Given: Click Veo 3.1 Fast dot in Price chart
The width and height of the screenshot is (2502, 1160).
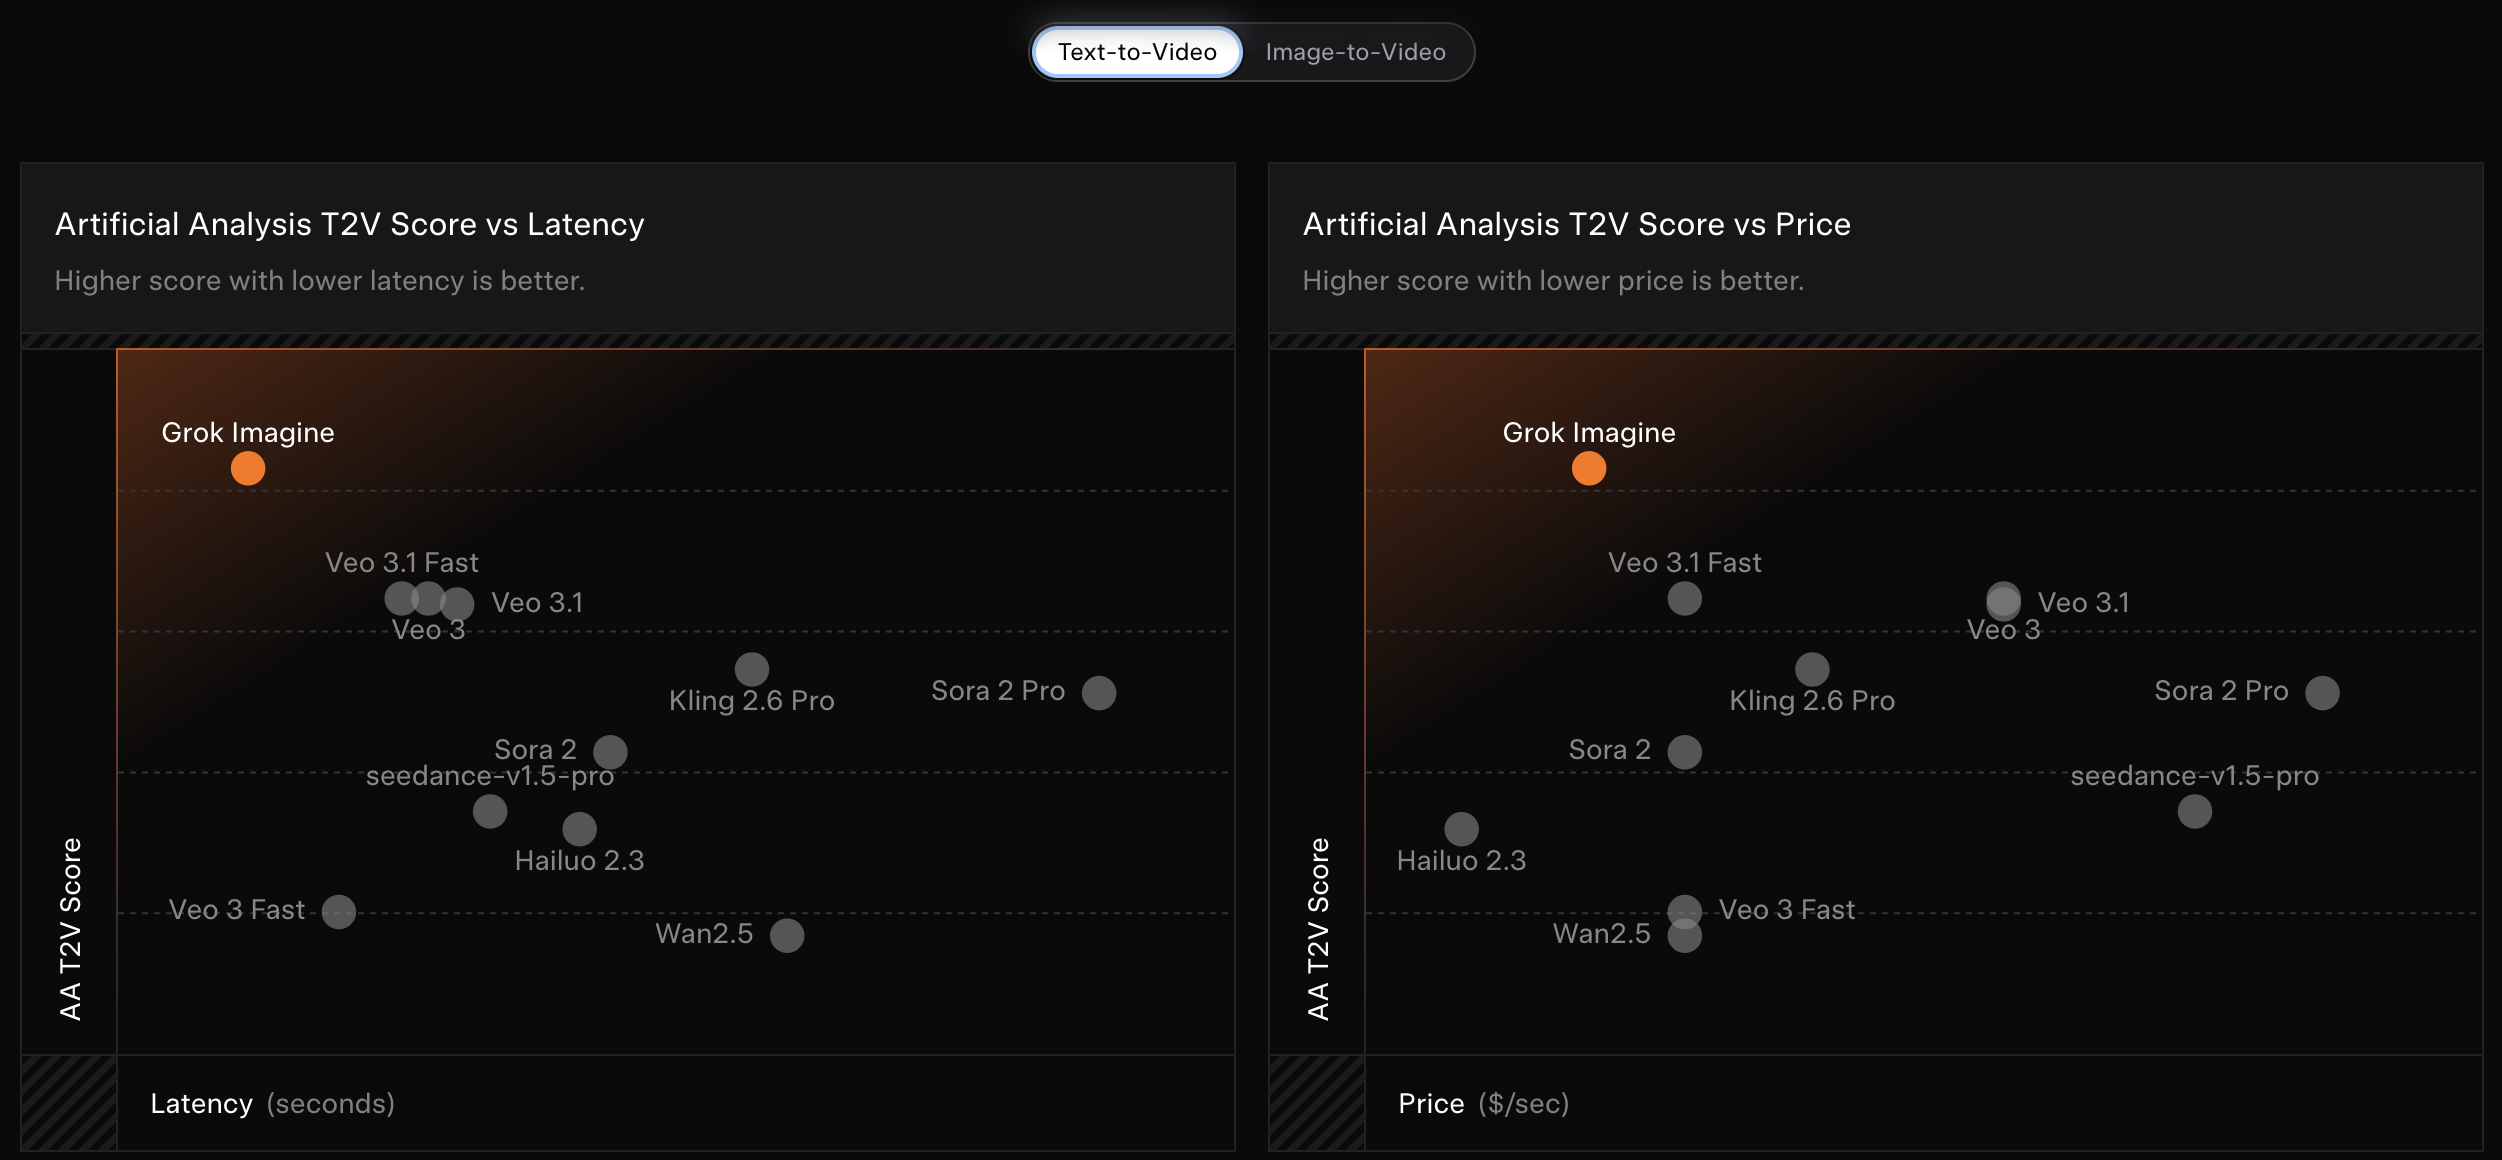Looking at the screenshot, I should click(x=1685, y=598).
